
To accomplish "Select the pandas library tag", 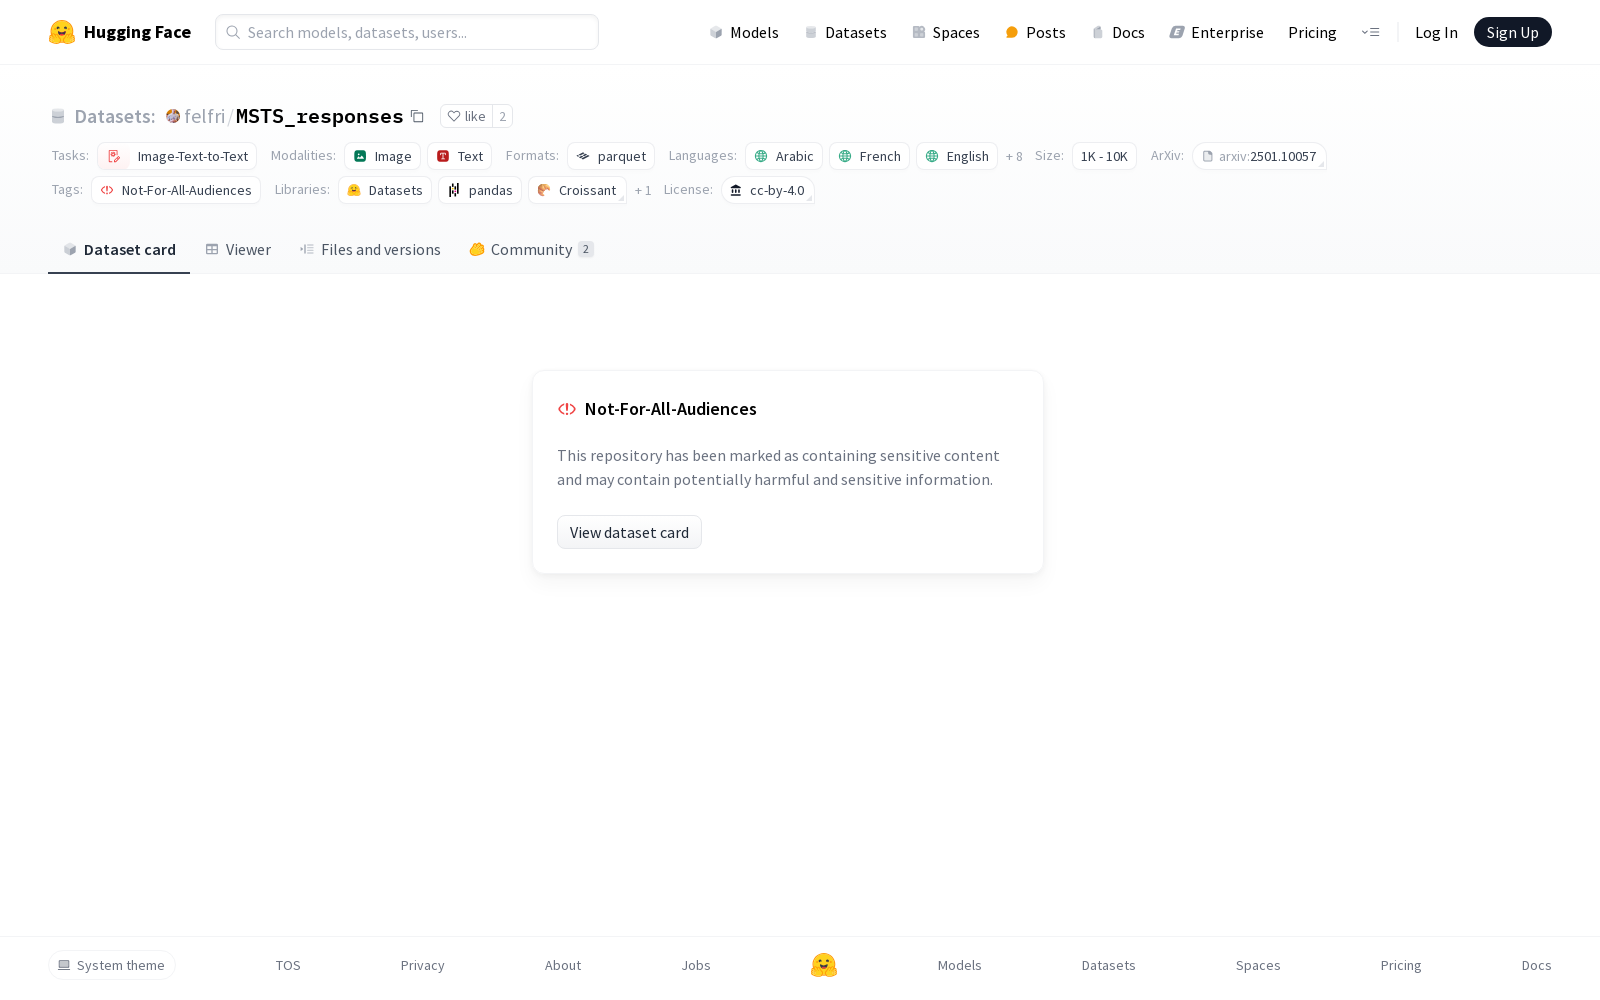I will (480, 190).
